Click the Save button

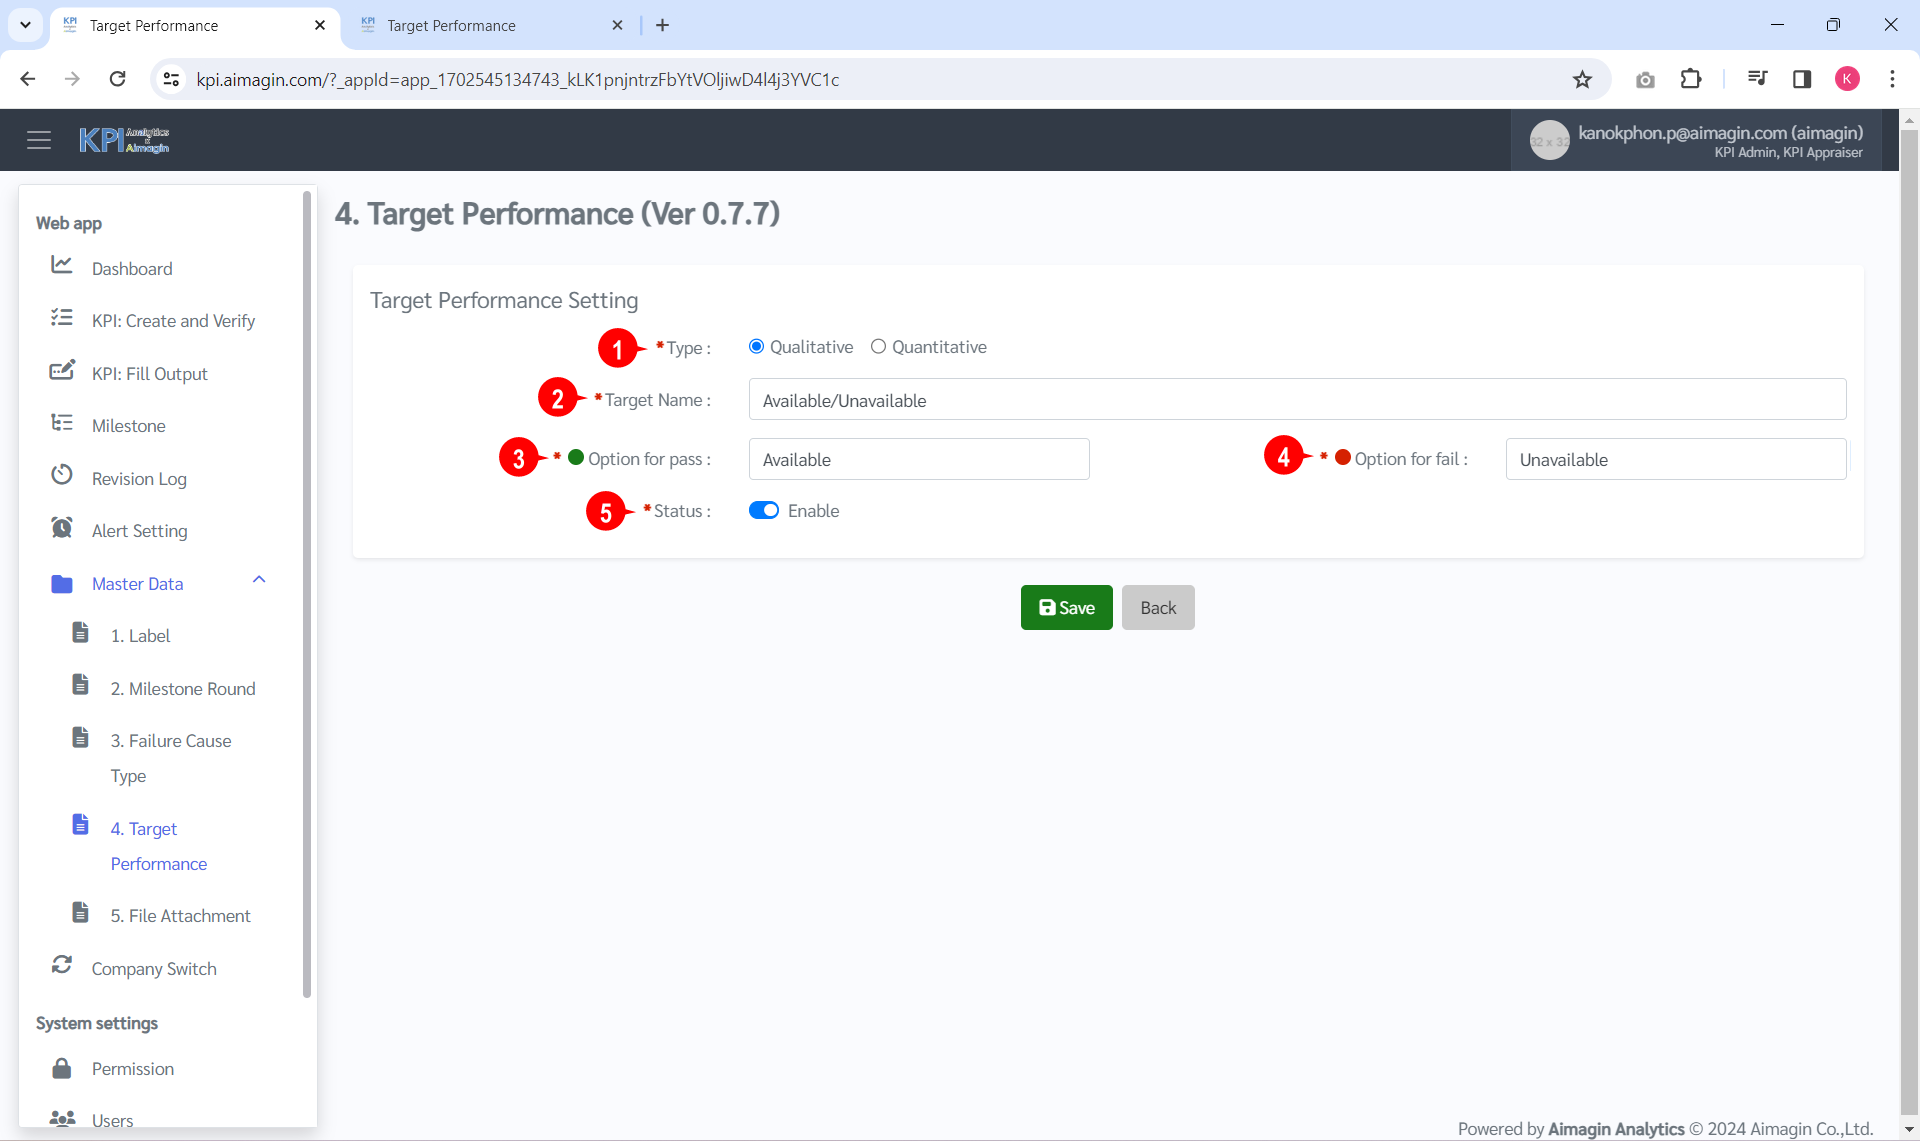tap(1066, 607)
